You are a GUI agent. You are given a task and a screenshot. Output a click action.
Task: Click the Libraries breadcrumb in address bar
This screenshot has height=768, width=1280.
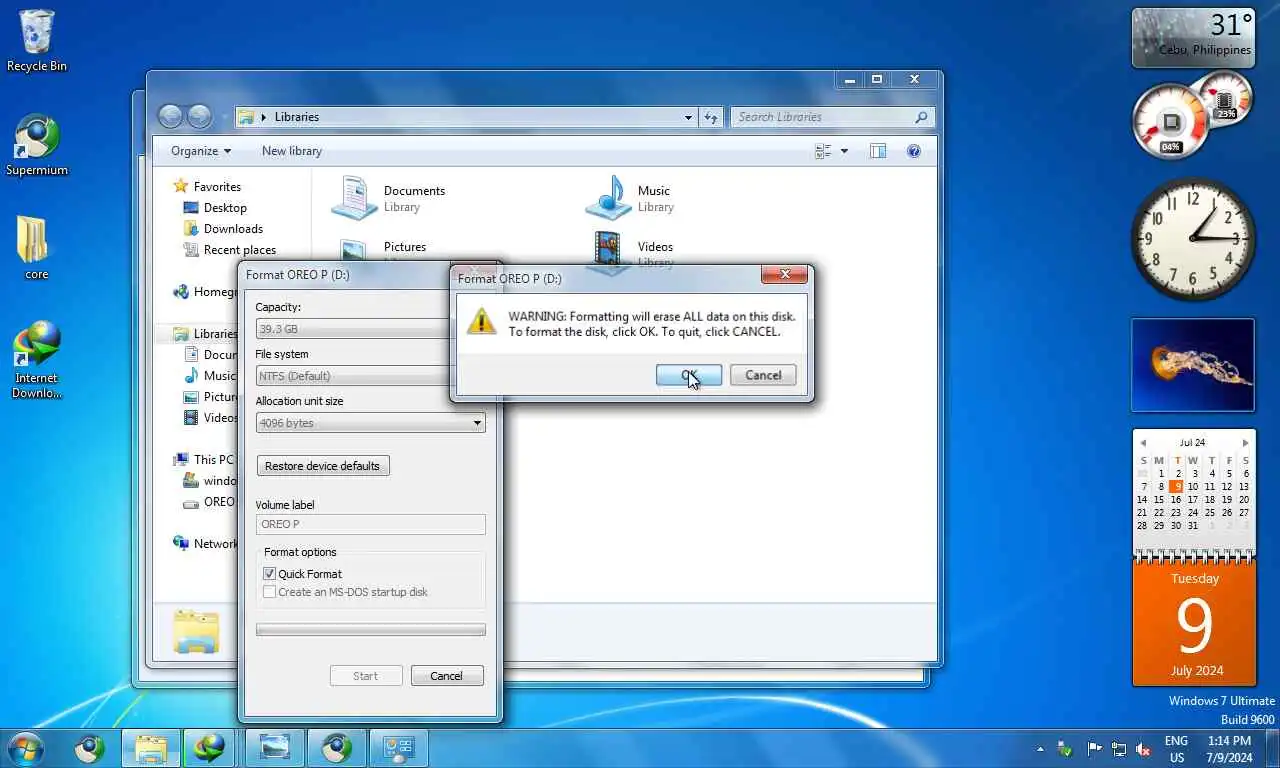click(296, 117)
